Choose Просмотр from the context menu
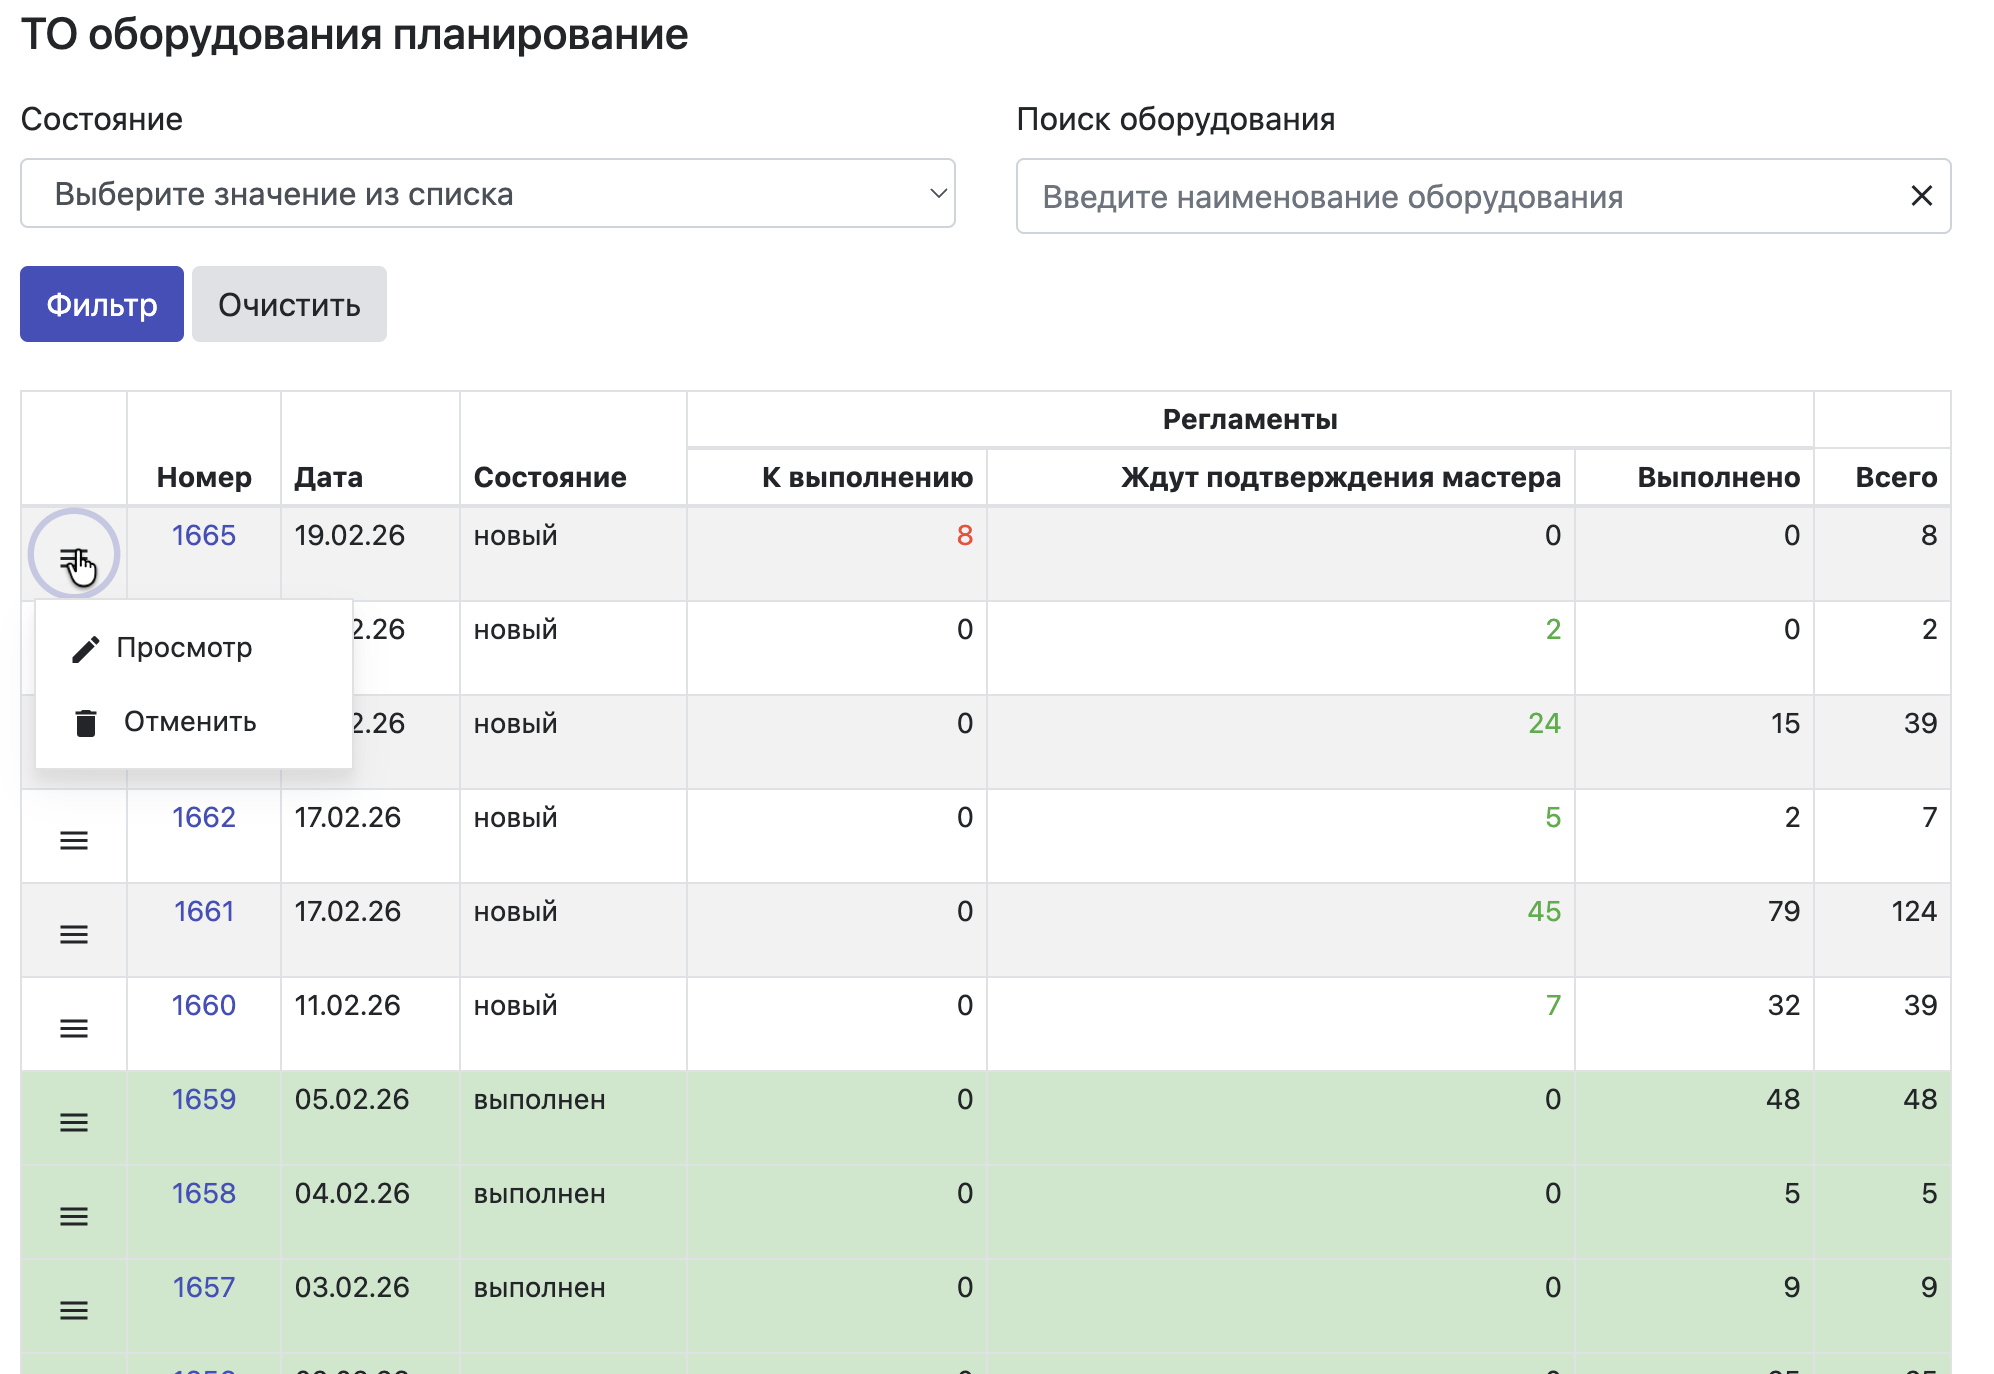The image size is (1994, 1374). 184,648
